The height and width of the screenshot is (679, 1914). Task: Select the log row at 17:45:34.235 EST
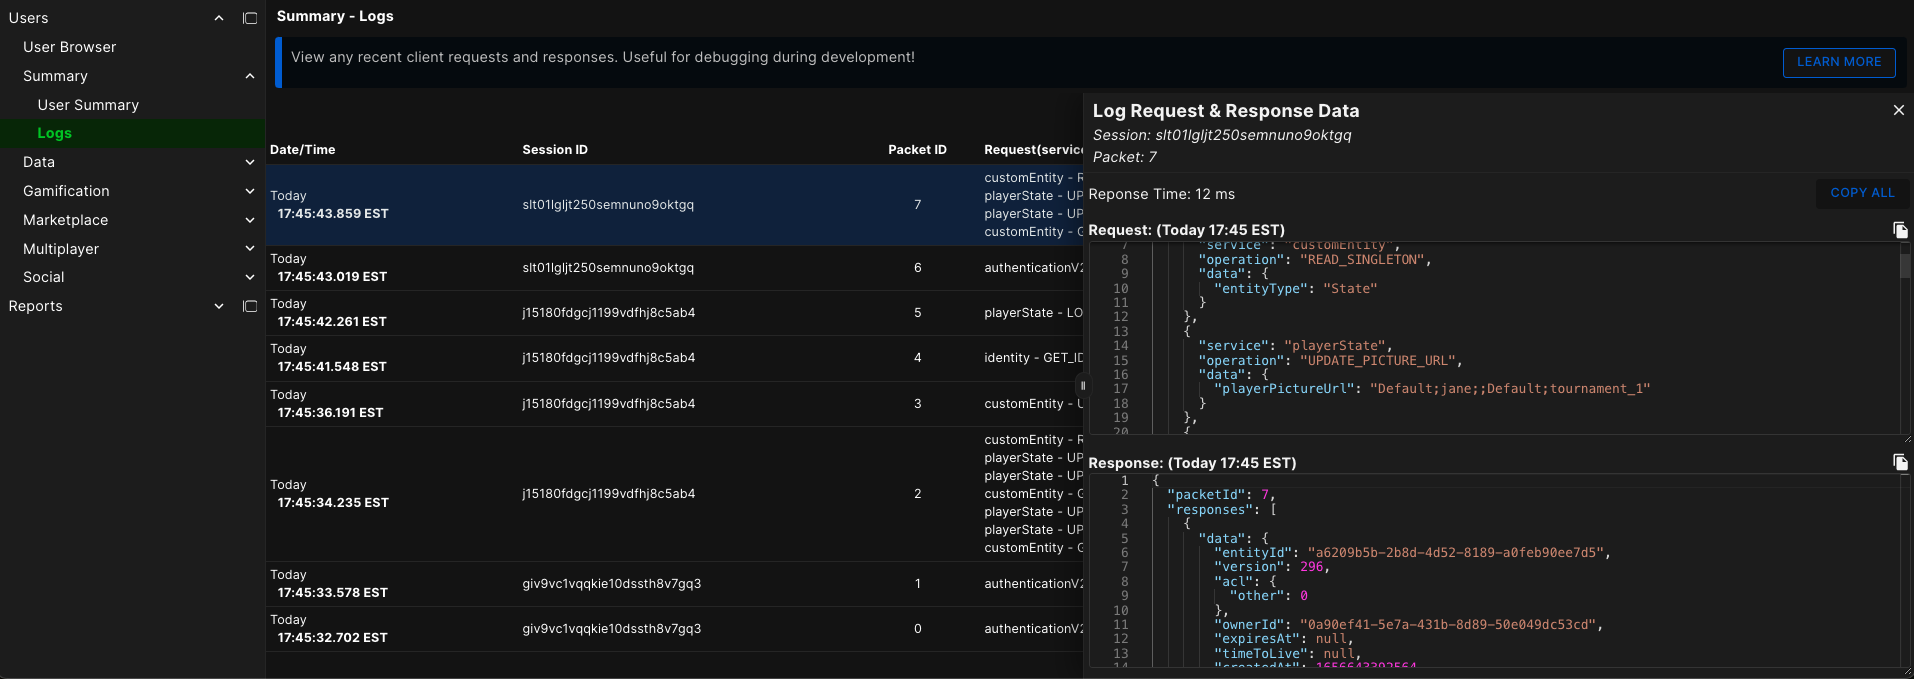point(675,494)
